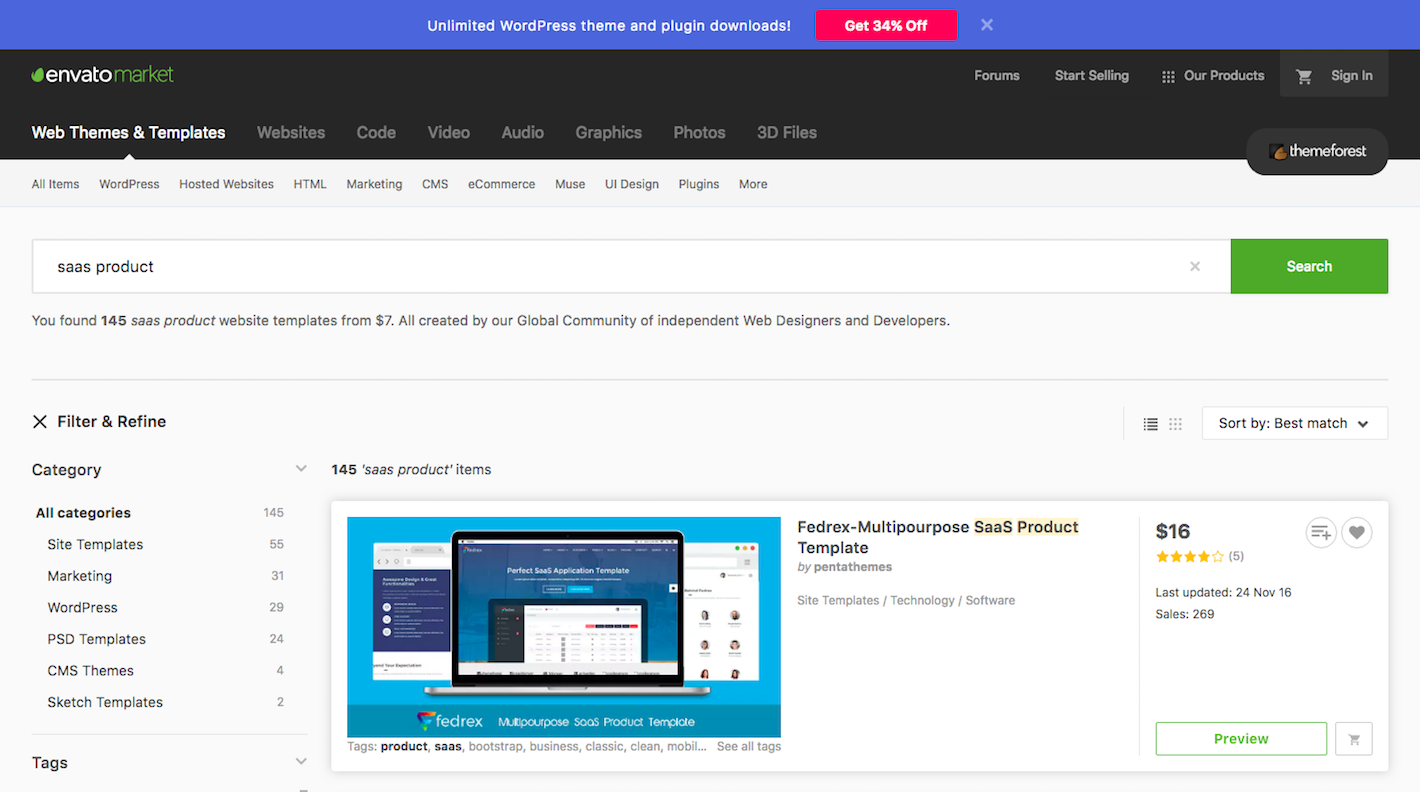Viewport: 1420px width, 792px height.
Task: Collapse the Category filter section
Action: pos(301,469)
